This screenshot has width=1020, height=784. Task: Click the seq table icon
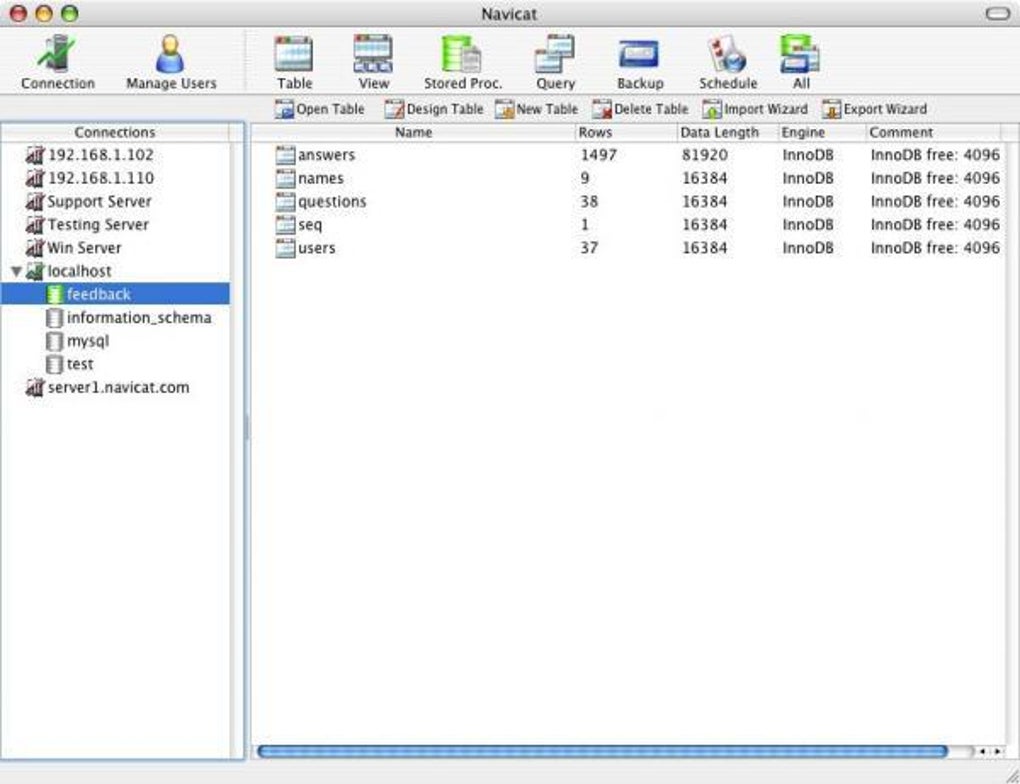(x=285, y=224)
